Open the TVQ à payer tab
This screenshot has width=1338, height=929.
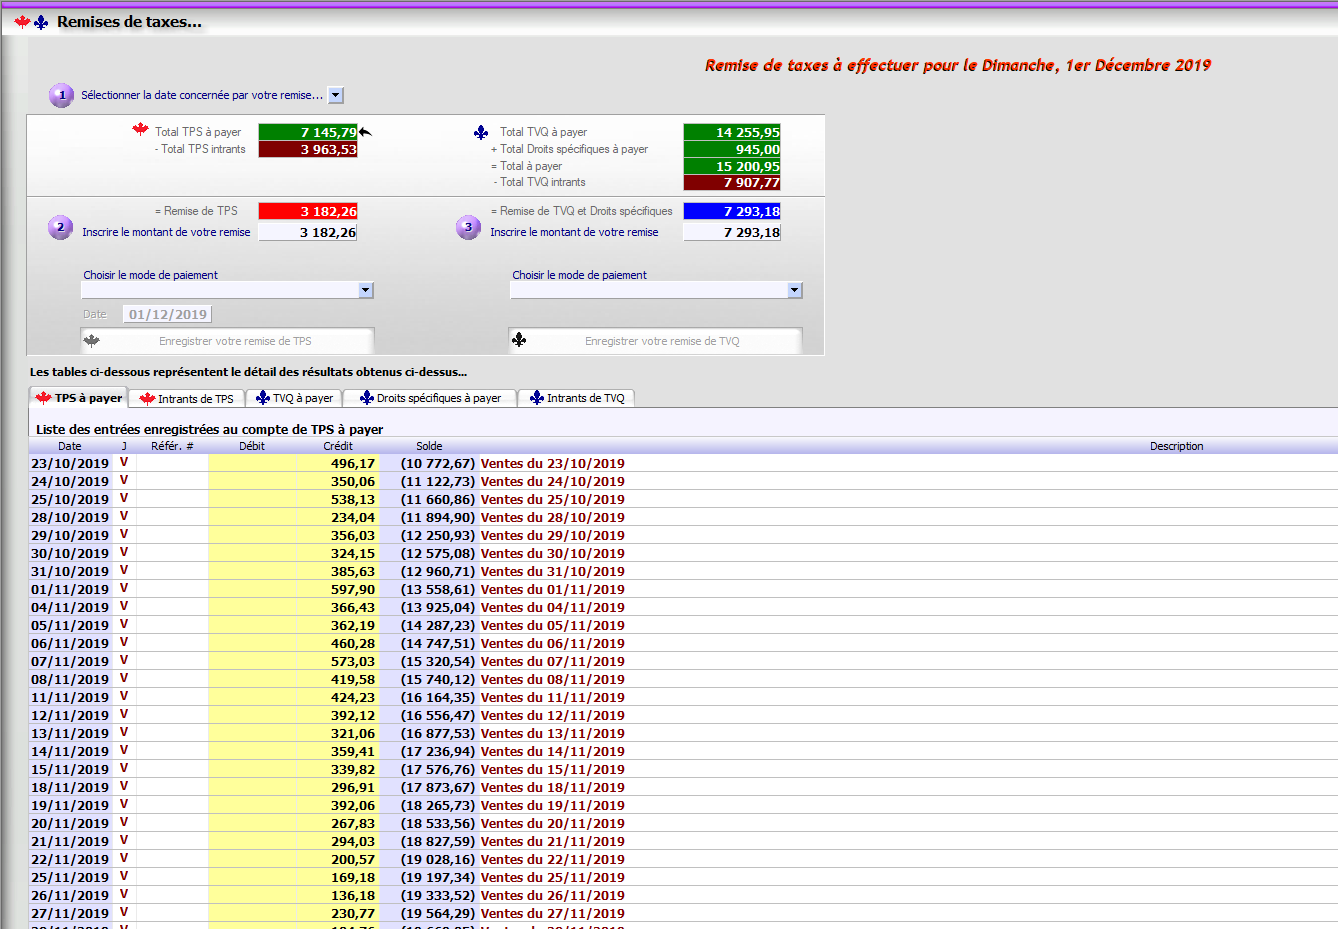click(294, 398)
